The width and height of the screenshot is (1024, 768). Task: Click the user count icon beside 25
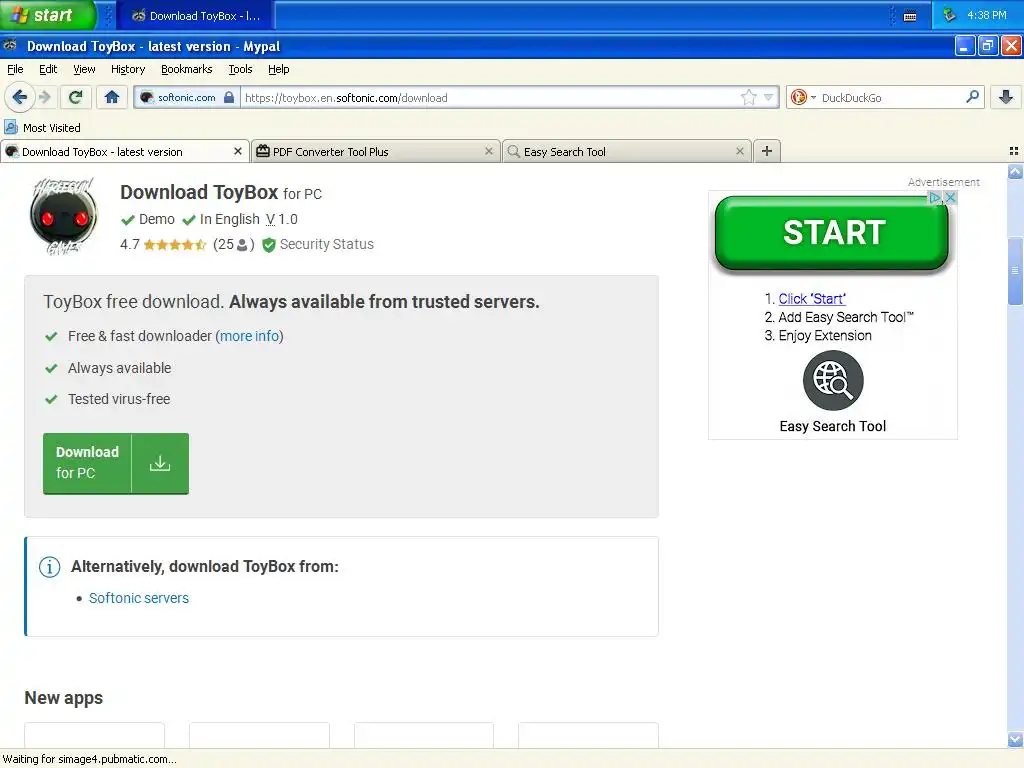pyautogui.click(x=242, y=245)
